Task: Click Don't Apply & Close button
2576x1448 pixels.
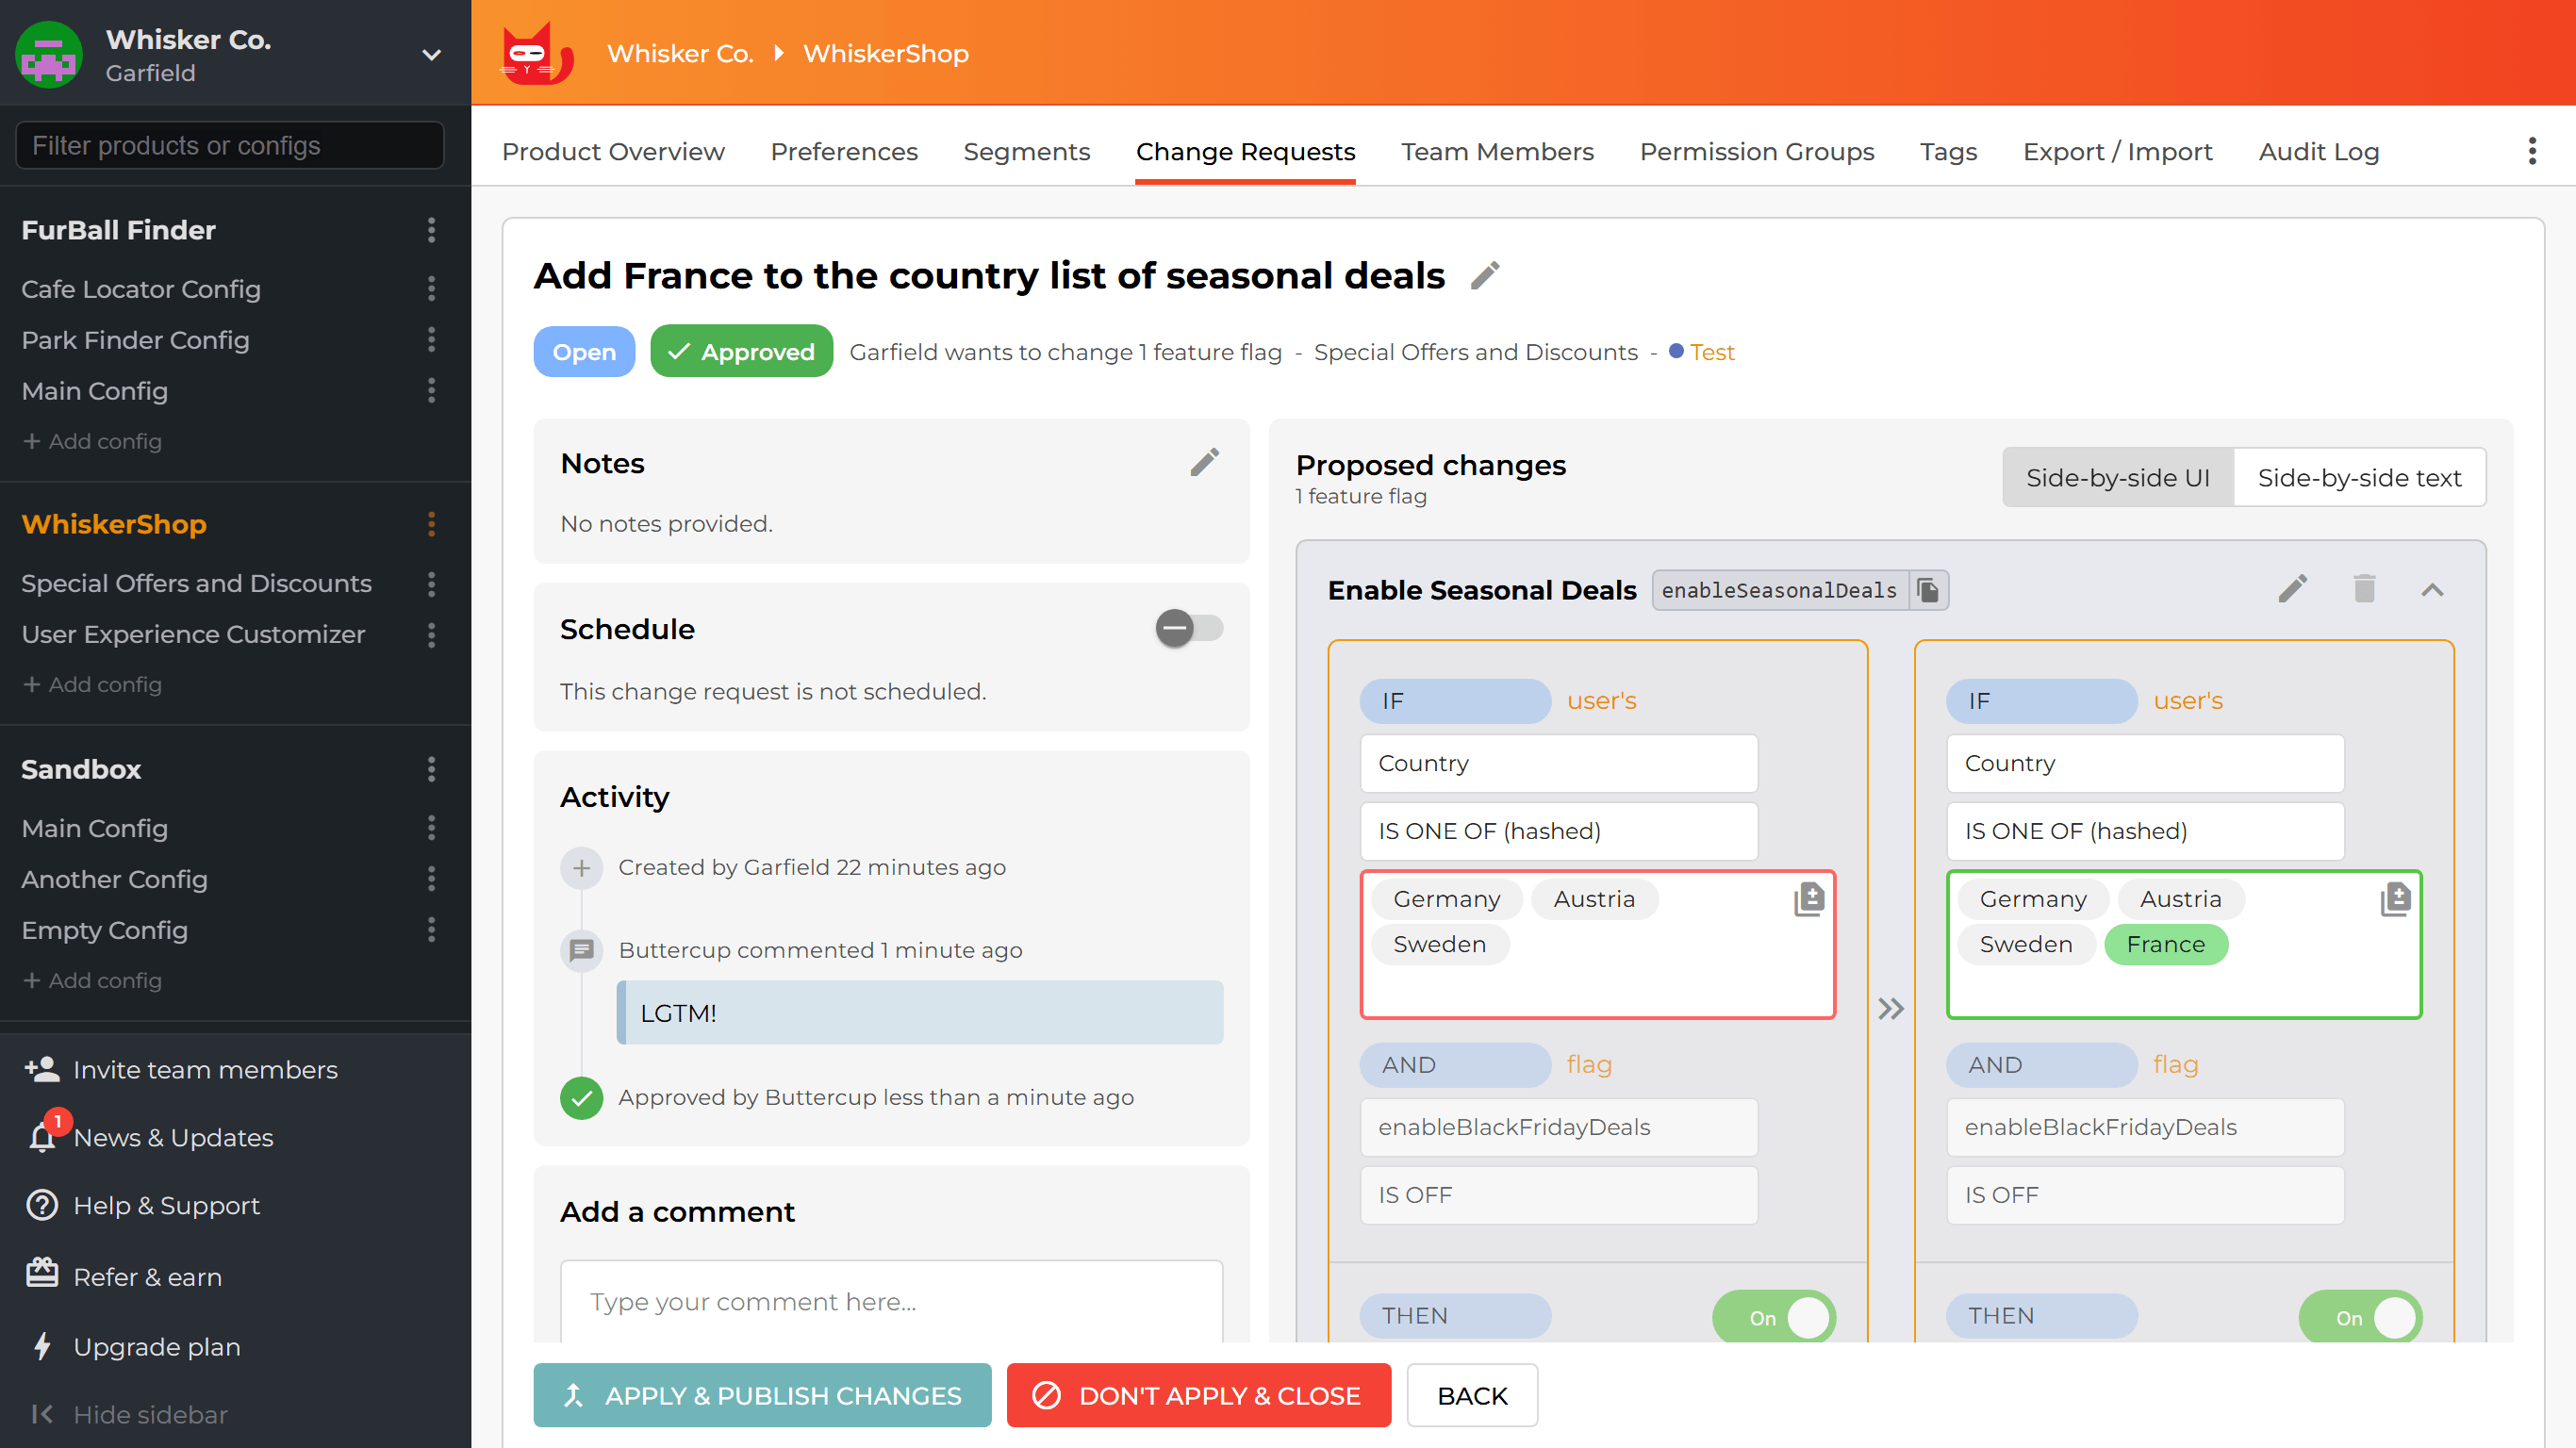Action: (x=1198, y=1395)
